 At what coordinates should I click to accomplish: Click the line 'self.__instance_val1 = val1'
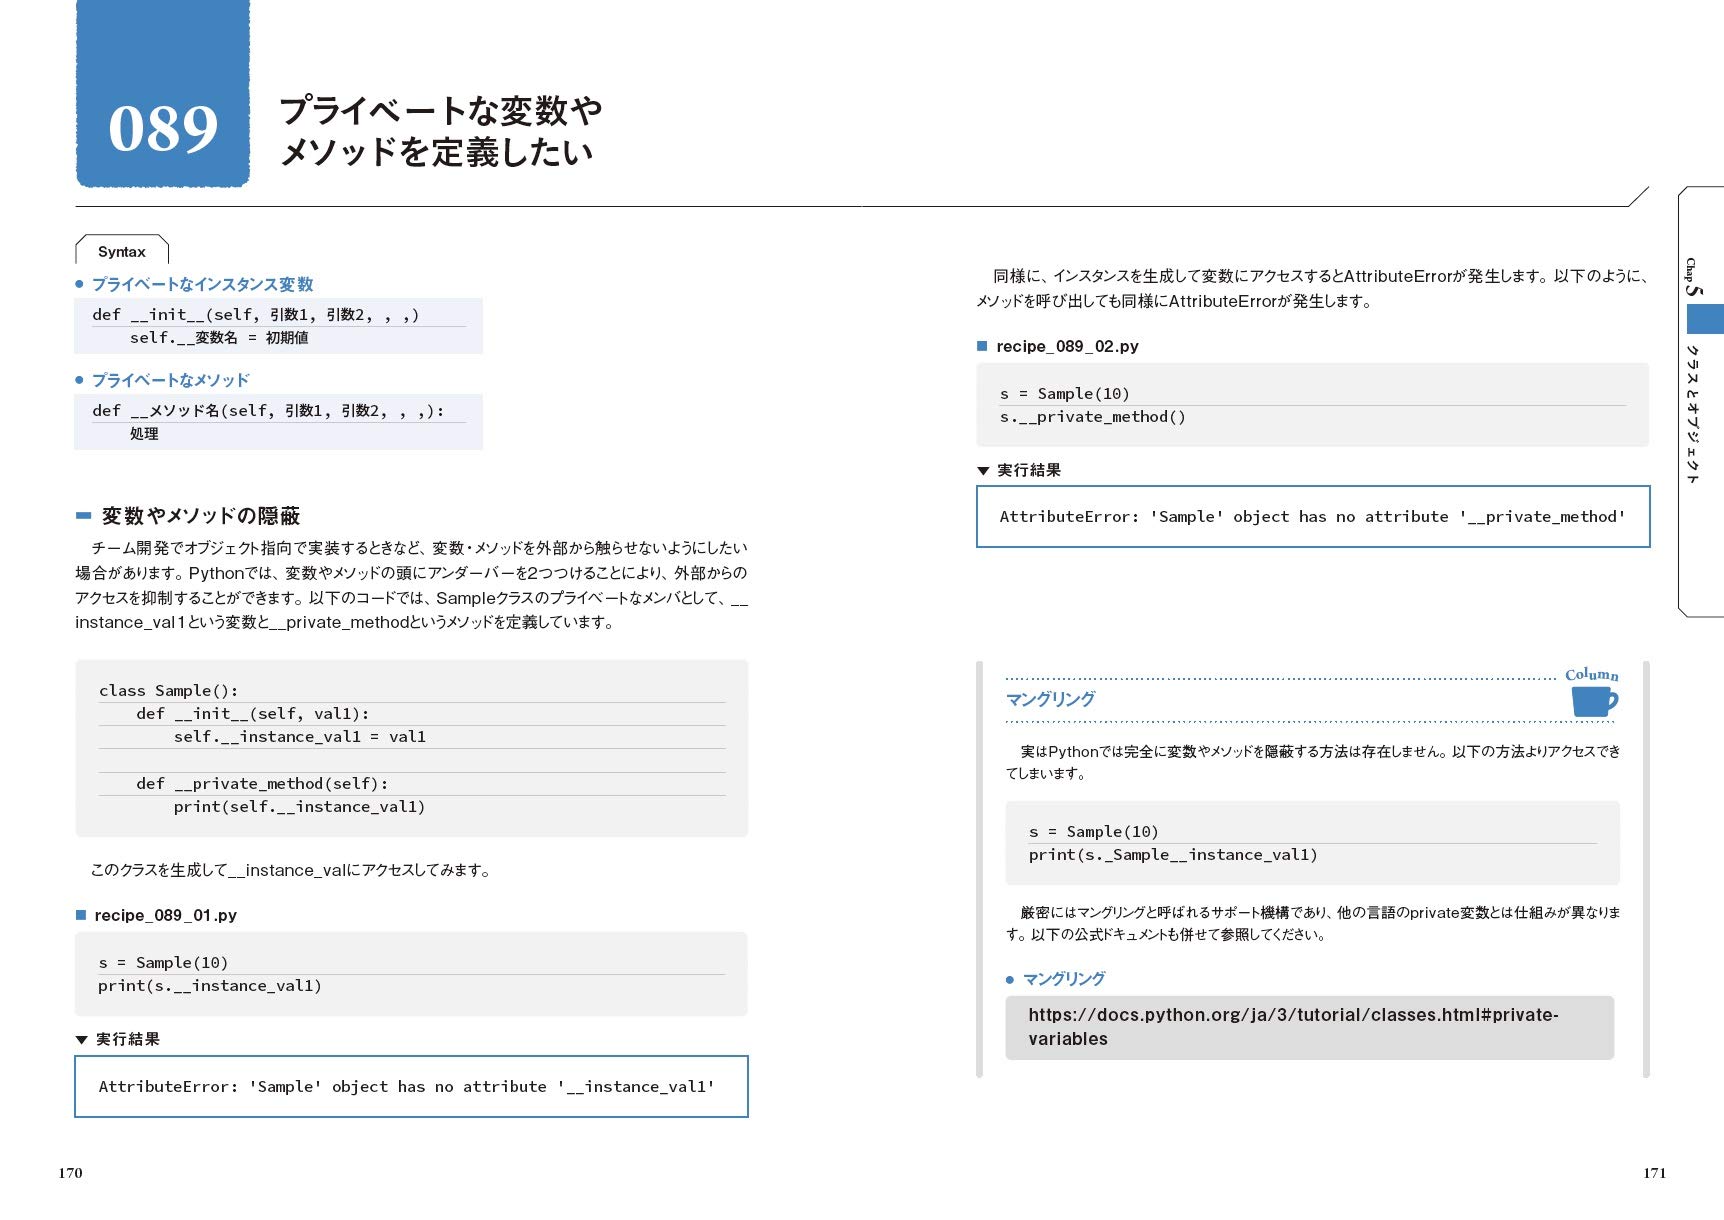click(x=300, y=737)
